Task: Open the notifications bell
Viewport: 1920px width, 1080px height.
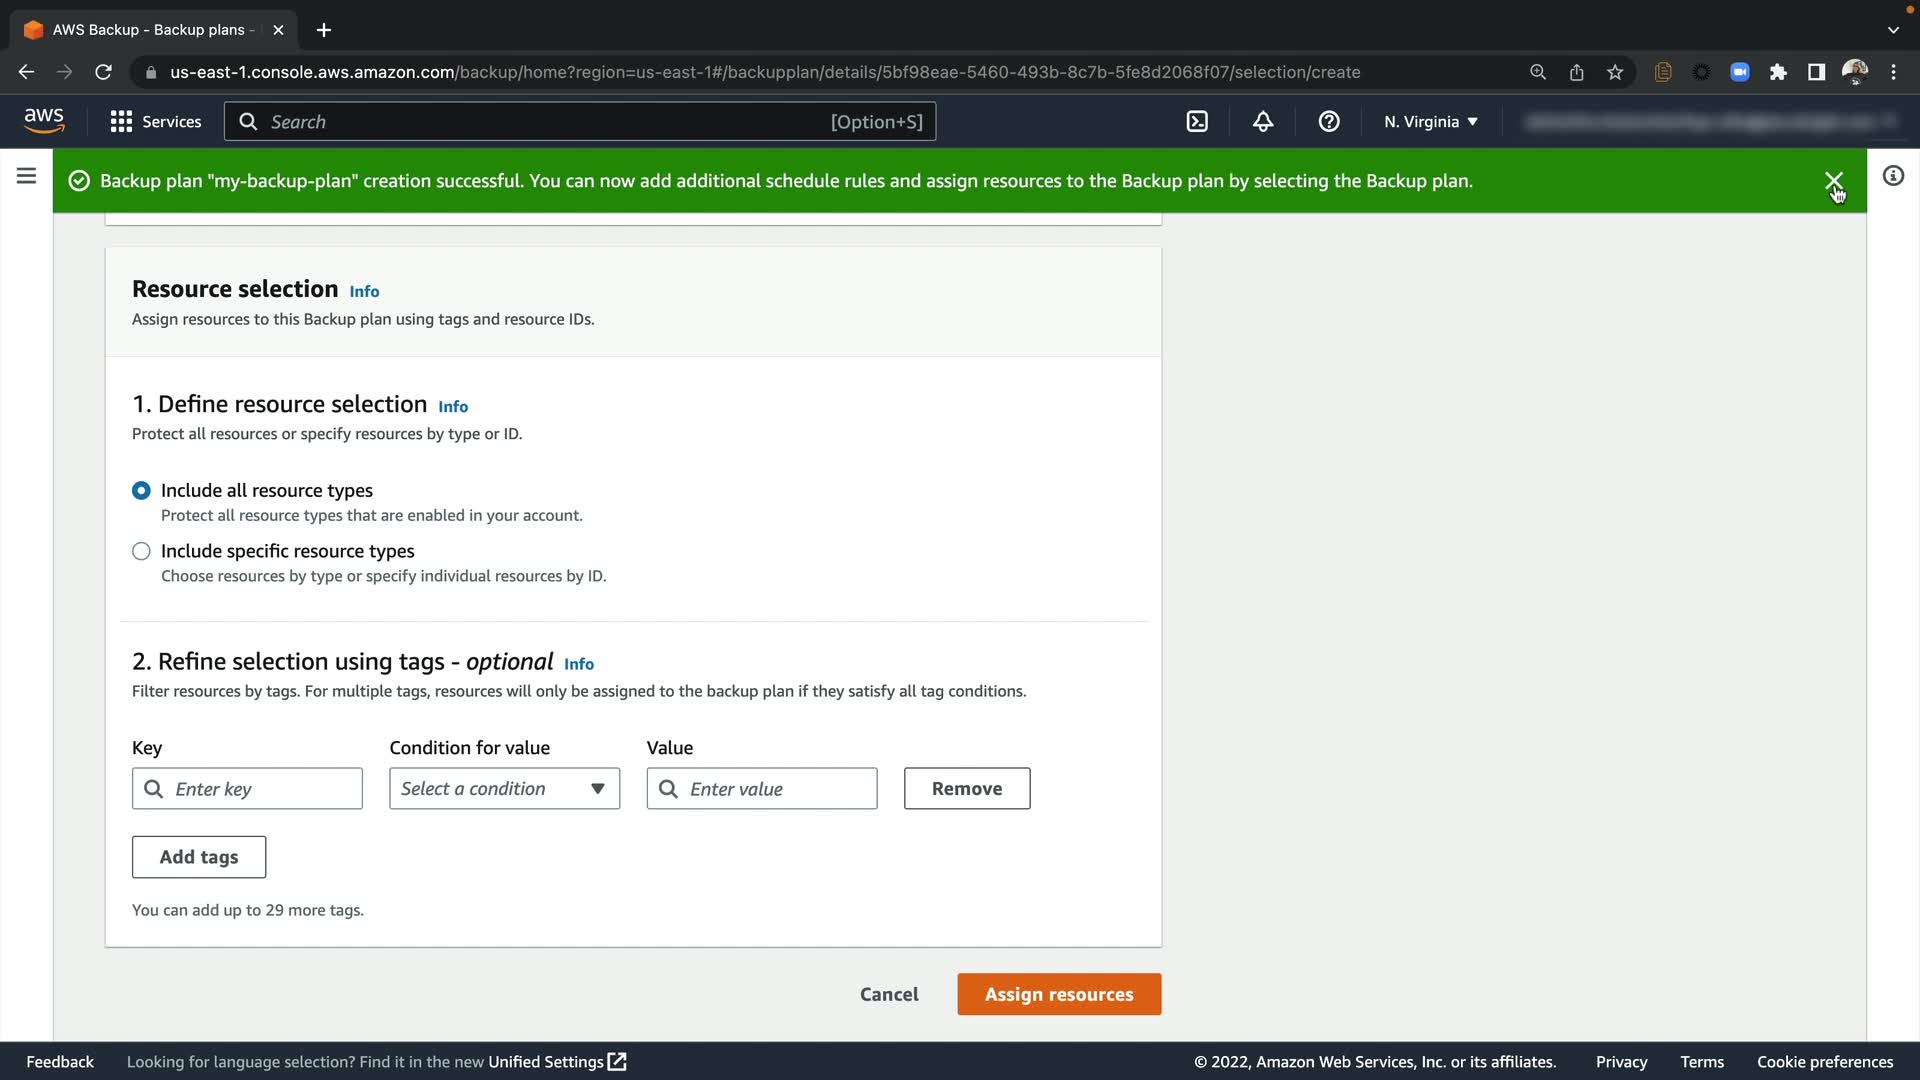Action: pos(1263,122)
